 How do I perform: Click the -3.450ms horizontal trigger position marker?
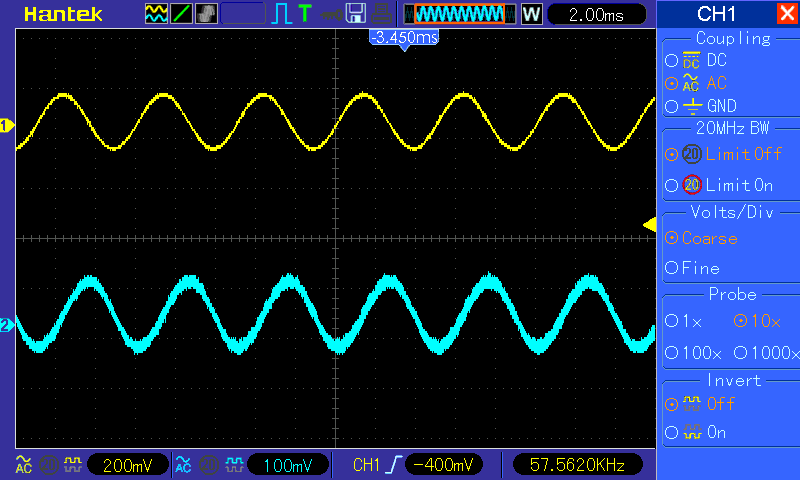coord(404,40)
